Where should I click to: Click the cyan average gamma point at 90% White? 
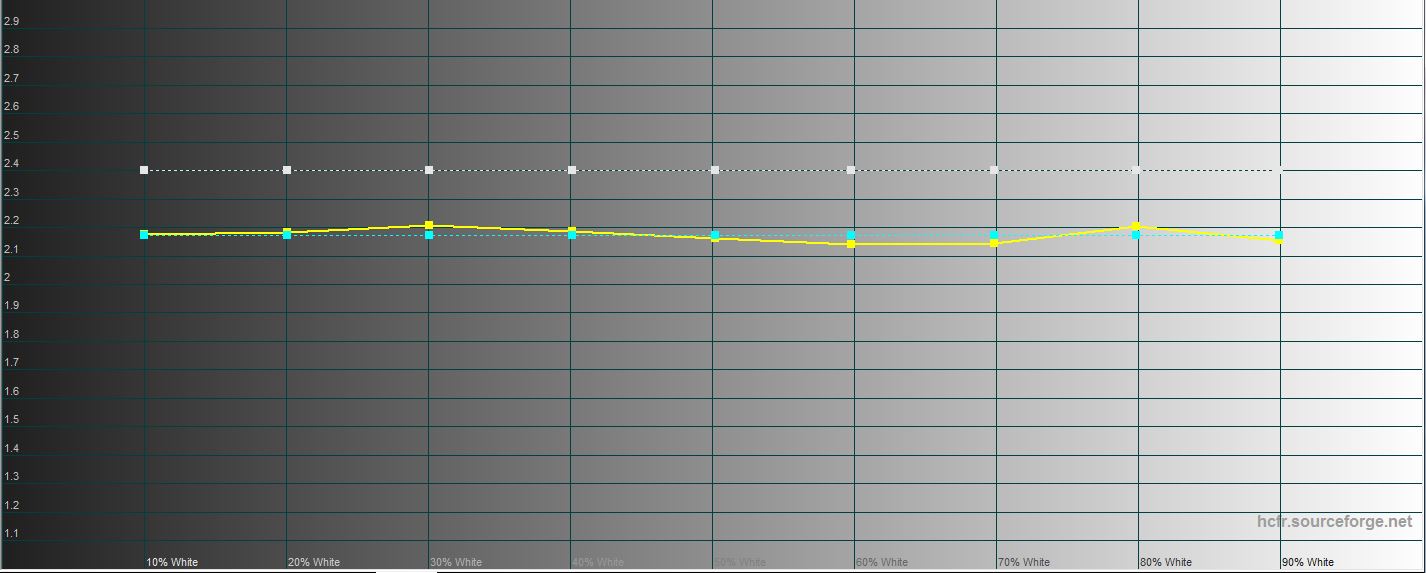(x=1279, y=235)
